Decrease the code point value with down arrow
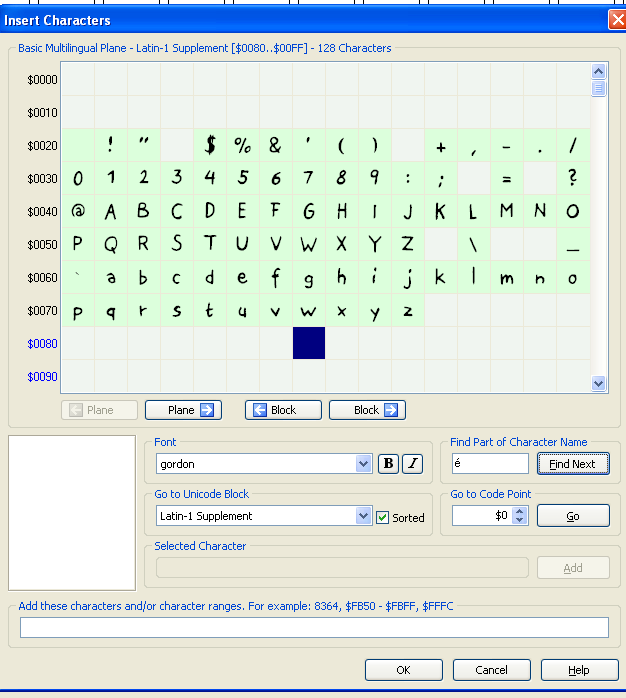Viewport: 626px width, 698px height. pos(520,520)
